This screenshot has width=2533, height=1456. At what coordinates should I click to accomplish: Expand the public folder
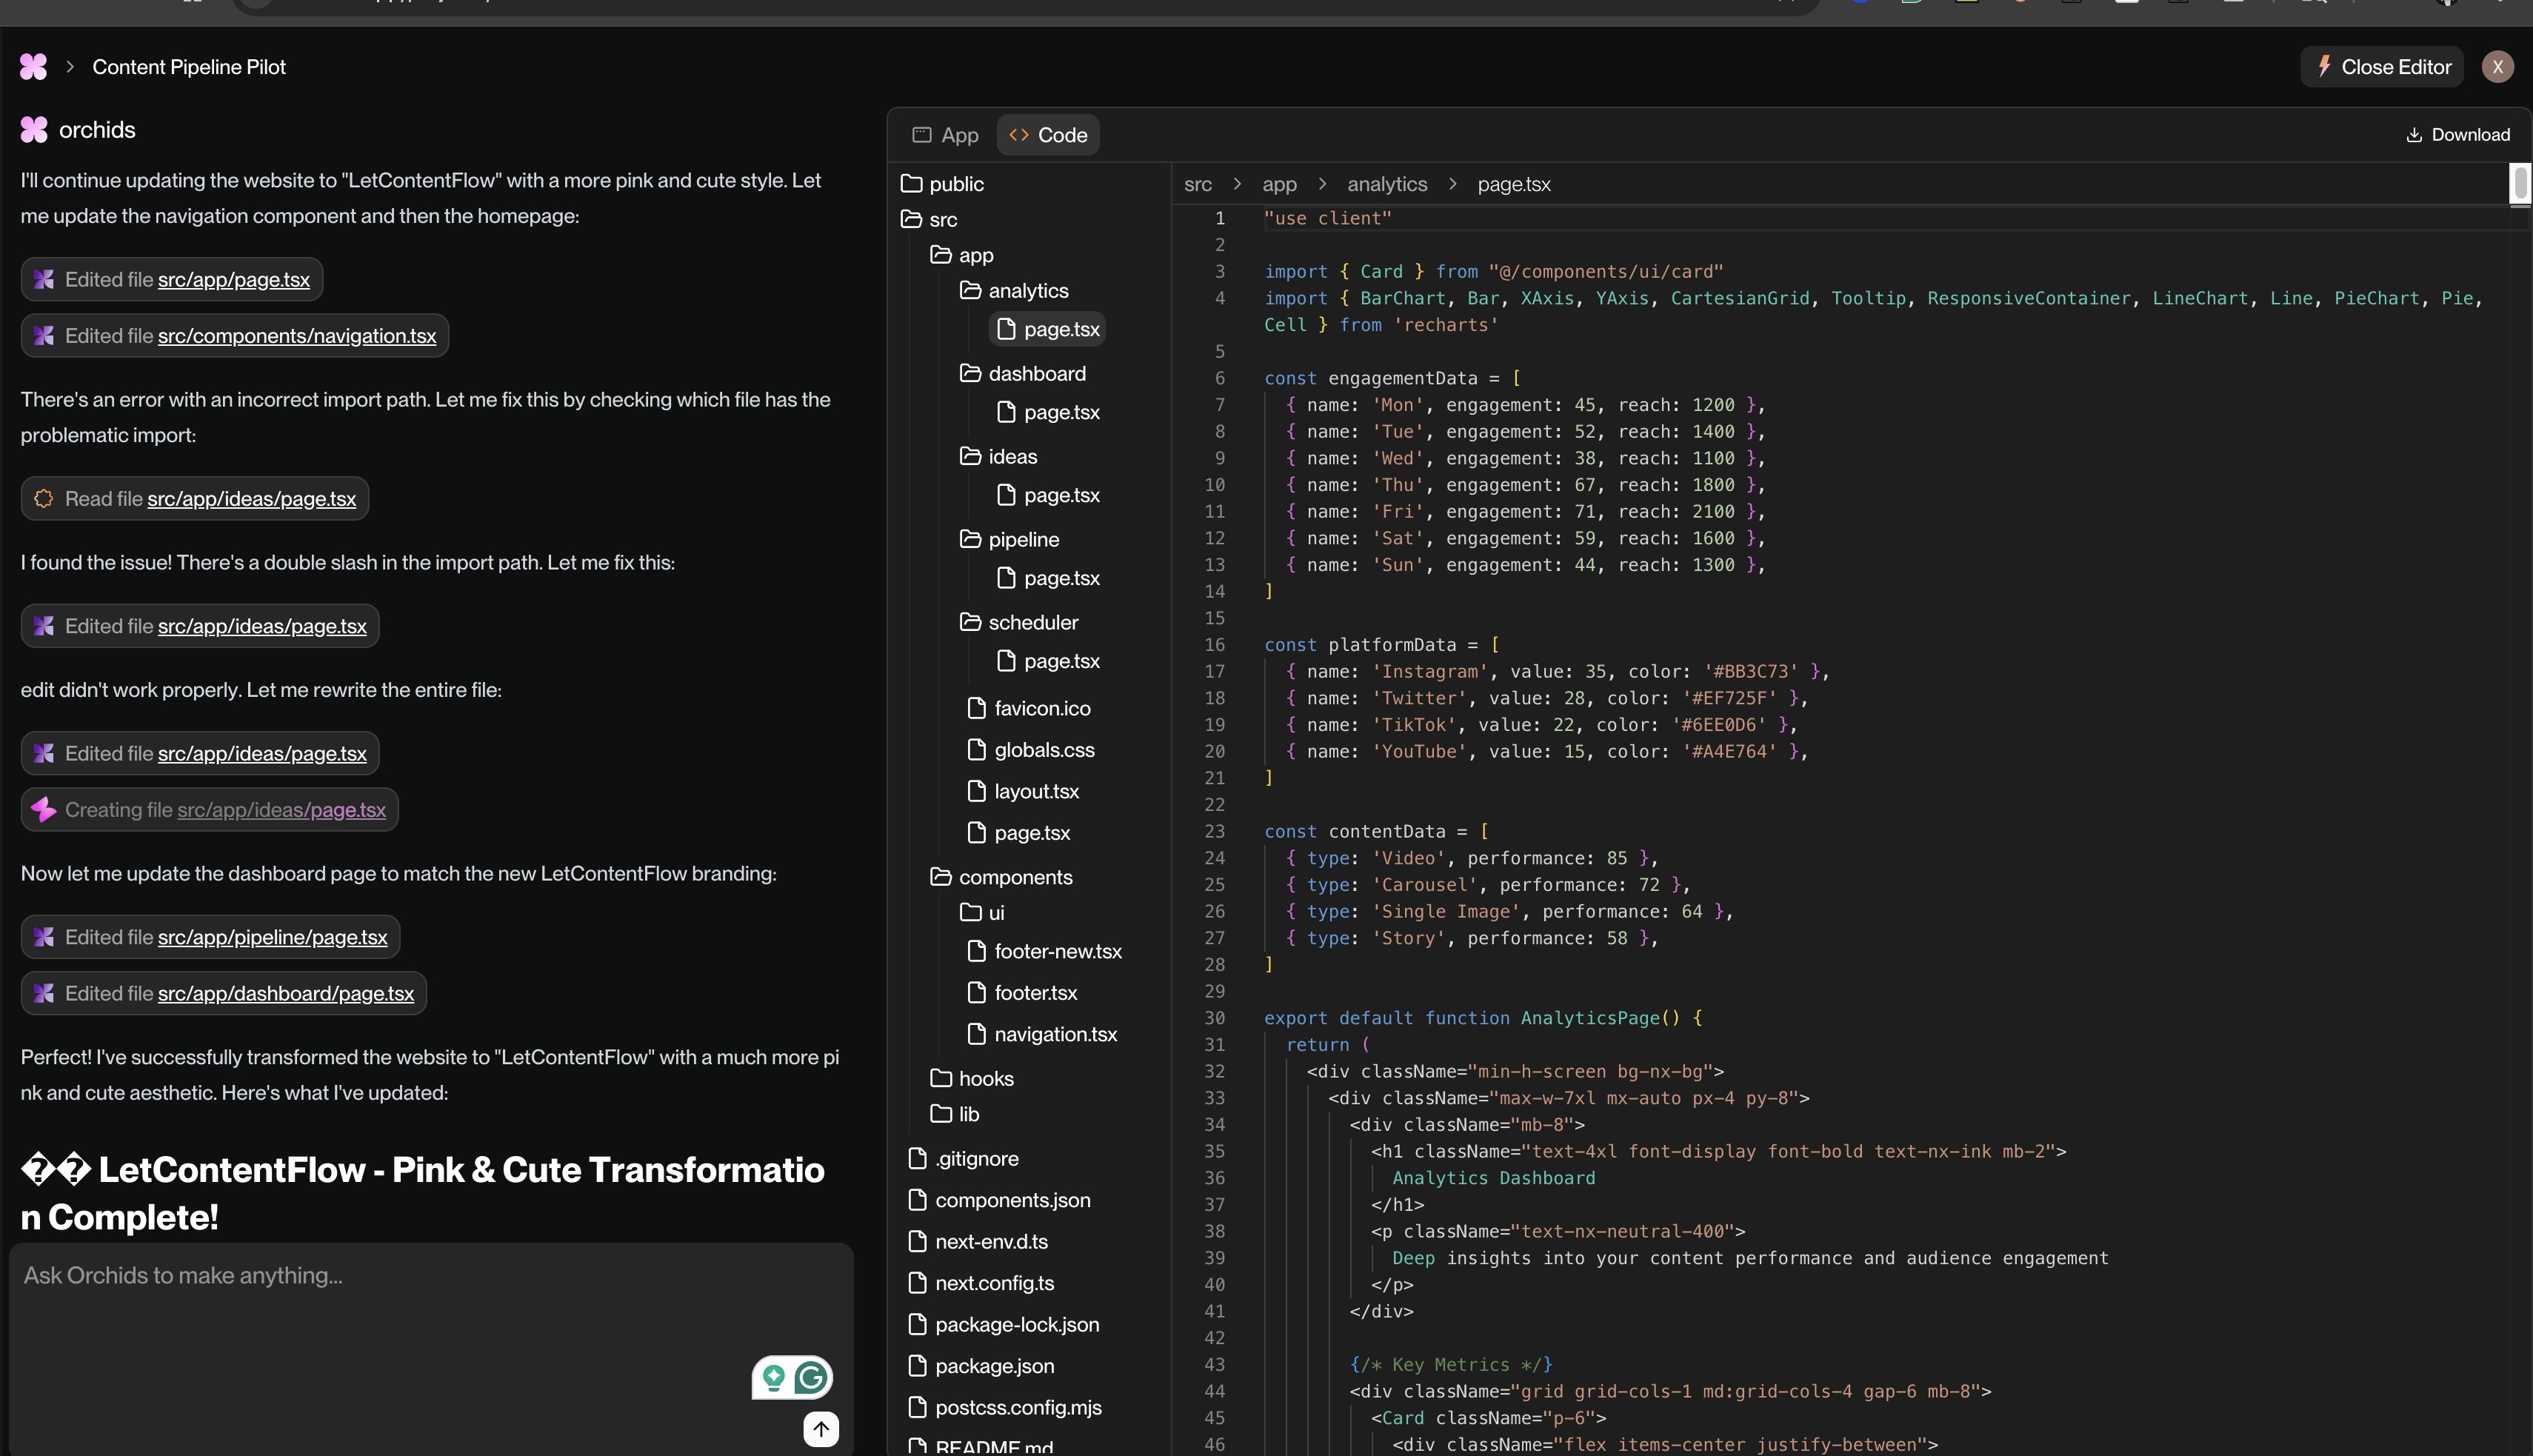coord(955,184)
